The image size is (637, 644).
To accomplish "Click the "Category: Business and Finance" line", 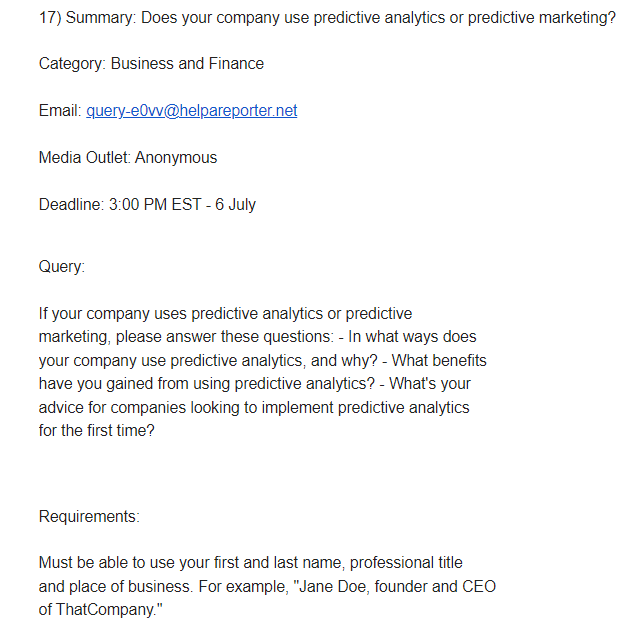I will tap(151, 64).
